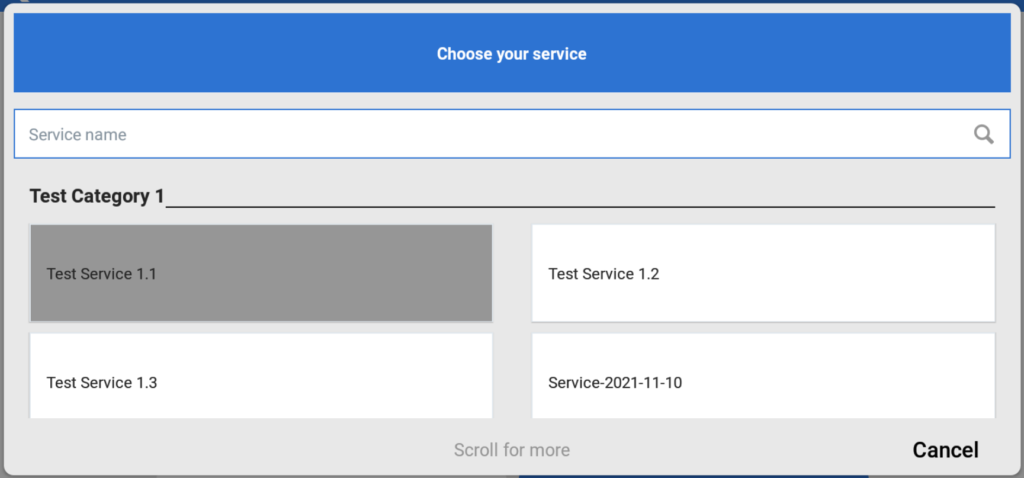1024x478 pixels.
Task: Click the Scroll for more hint
Action: pyautogui.click(x=512, y=450)
